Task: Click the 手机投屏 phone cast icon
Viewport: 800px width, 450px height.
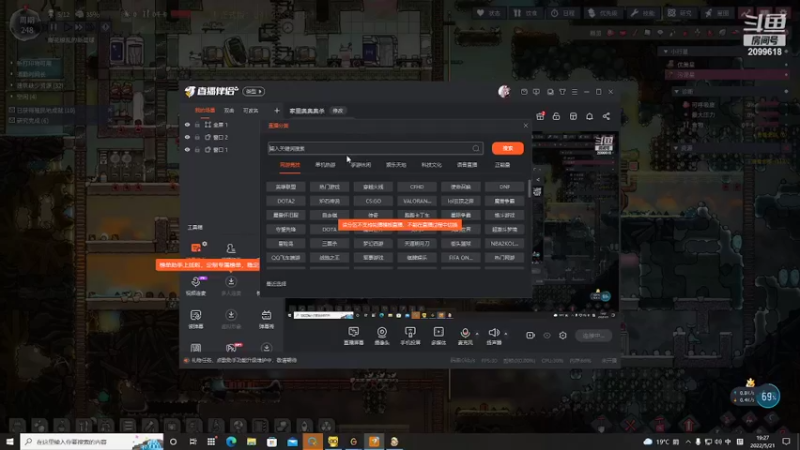Action: pos(410,335)
